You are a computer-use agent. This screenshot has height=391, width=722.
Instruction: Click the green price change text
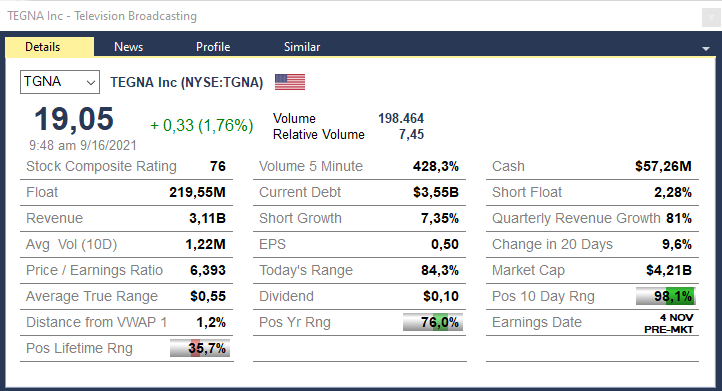(x=202, y=125)
